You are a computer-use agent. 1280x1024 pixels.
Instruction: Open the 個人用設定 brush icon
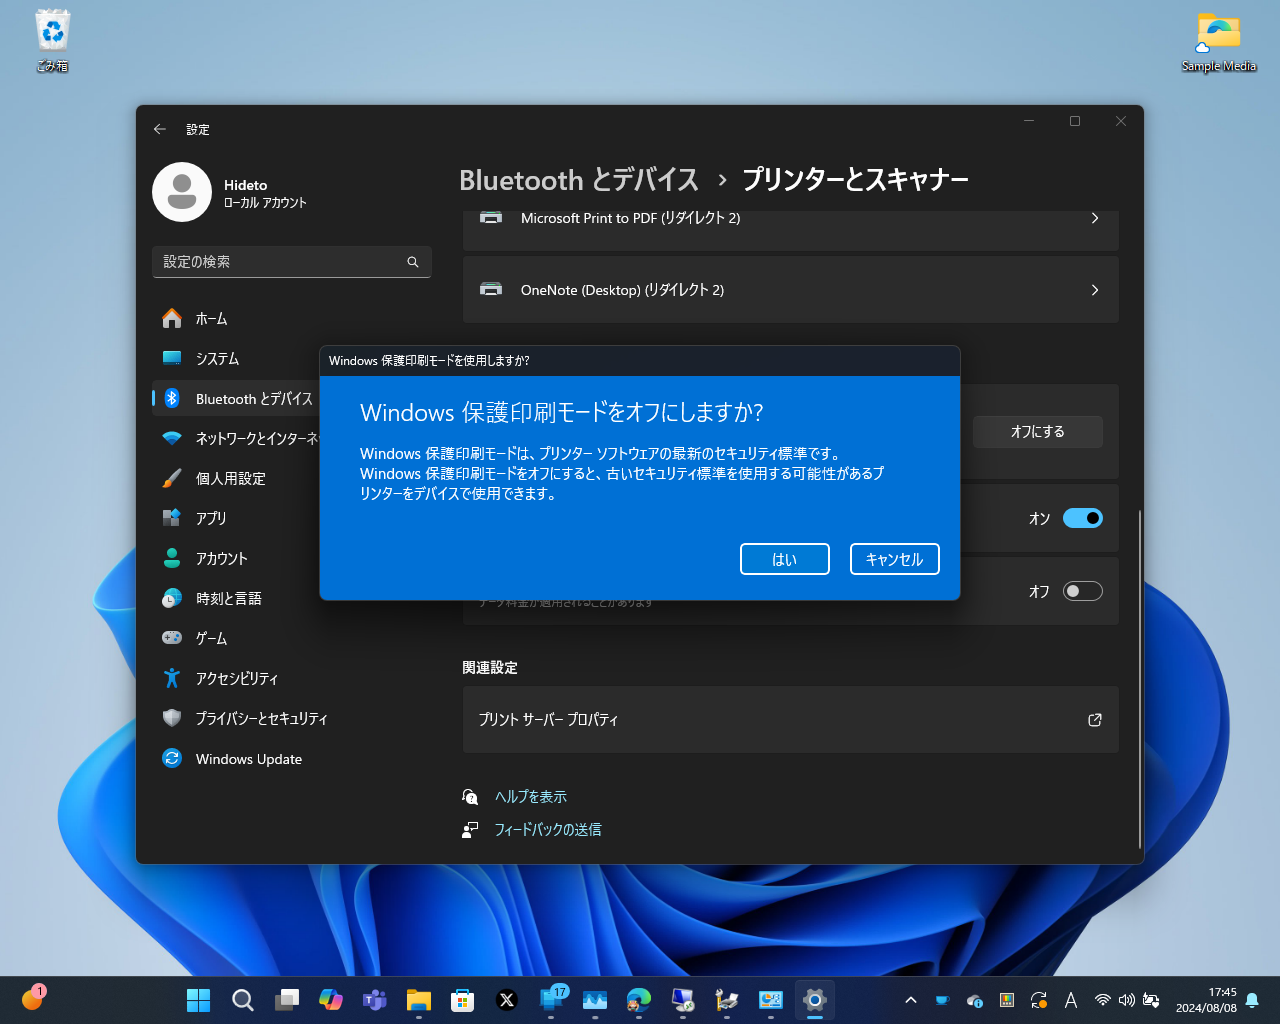pyautogui.click(x=172, y=478)
